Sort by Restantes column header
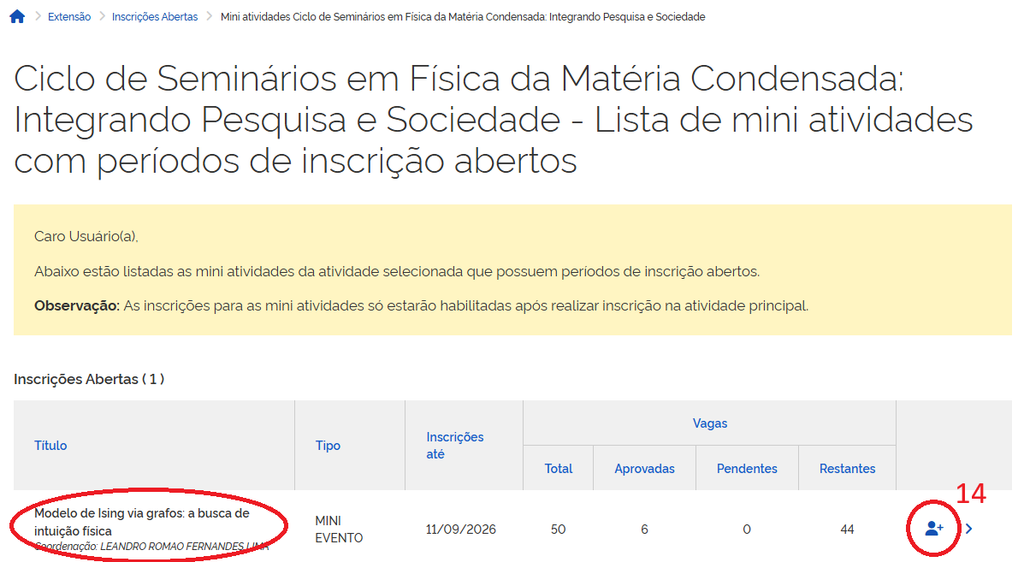The image size is (1024, 562). (847, 468)
